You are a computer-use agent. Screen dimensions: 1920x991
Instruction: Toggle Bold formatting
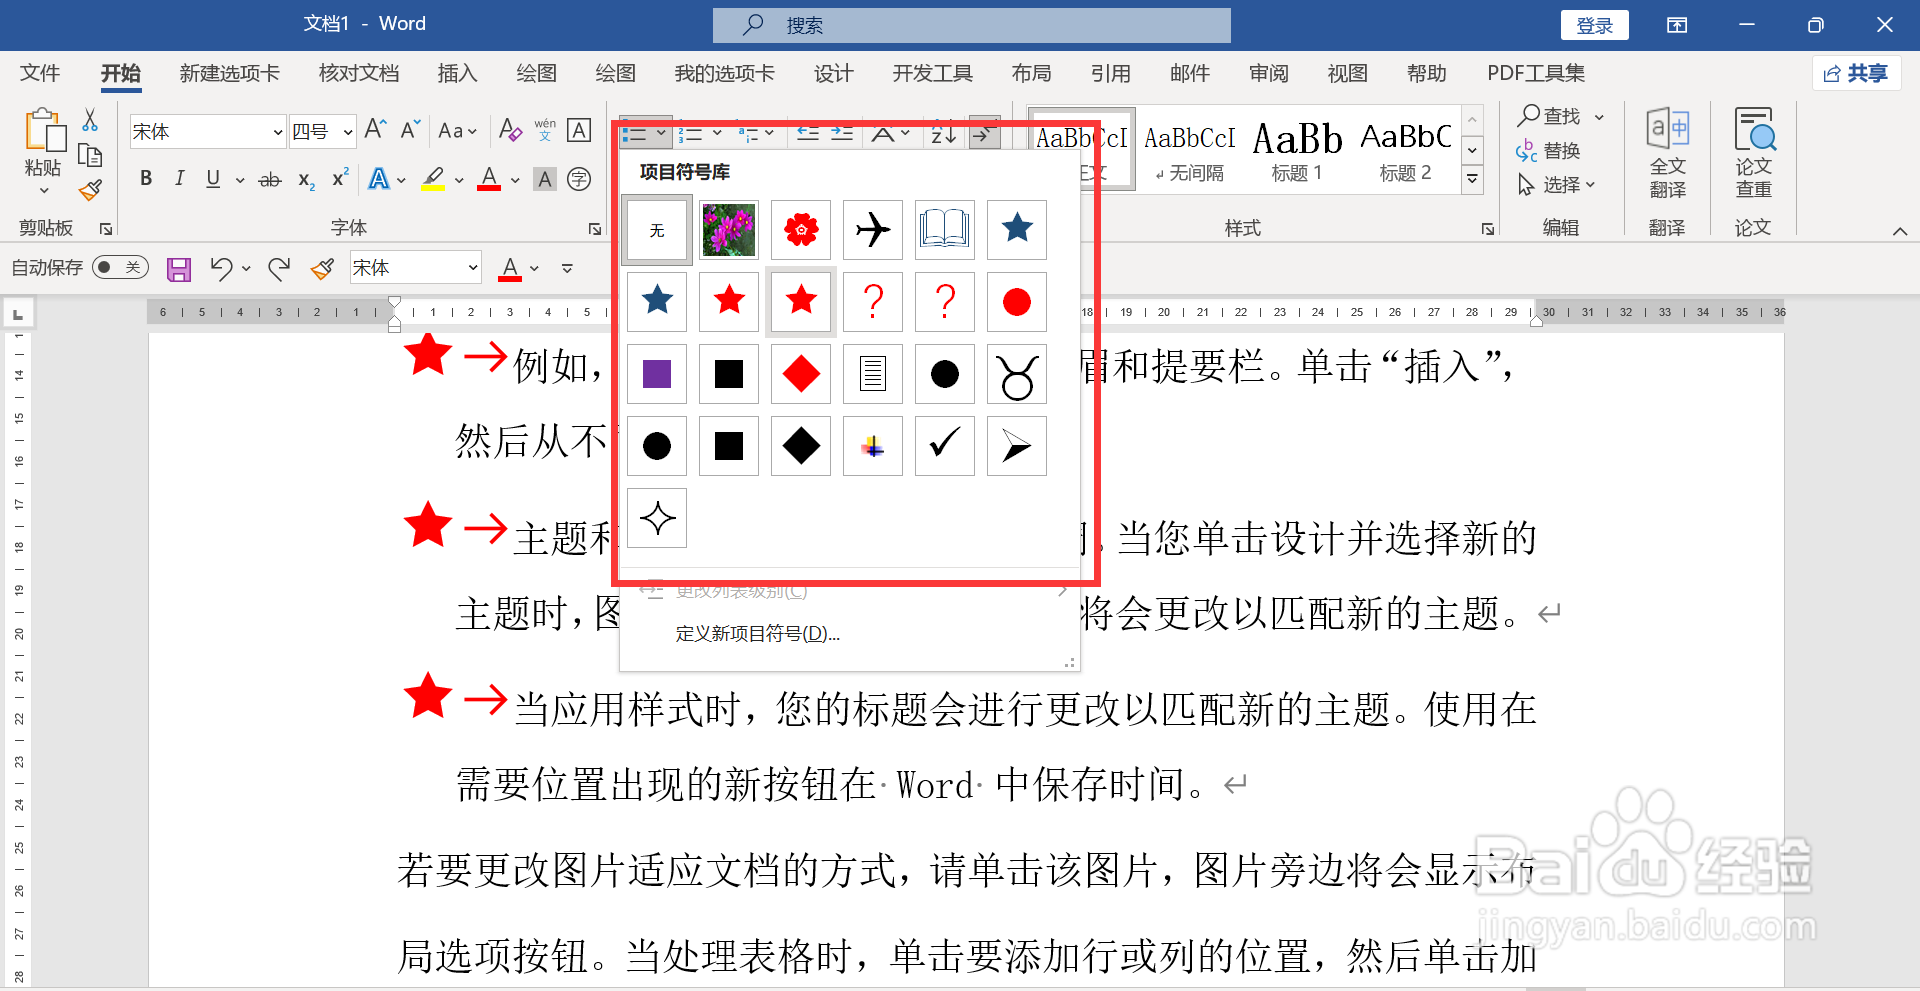pos(146,179)
